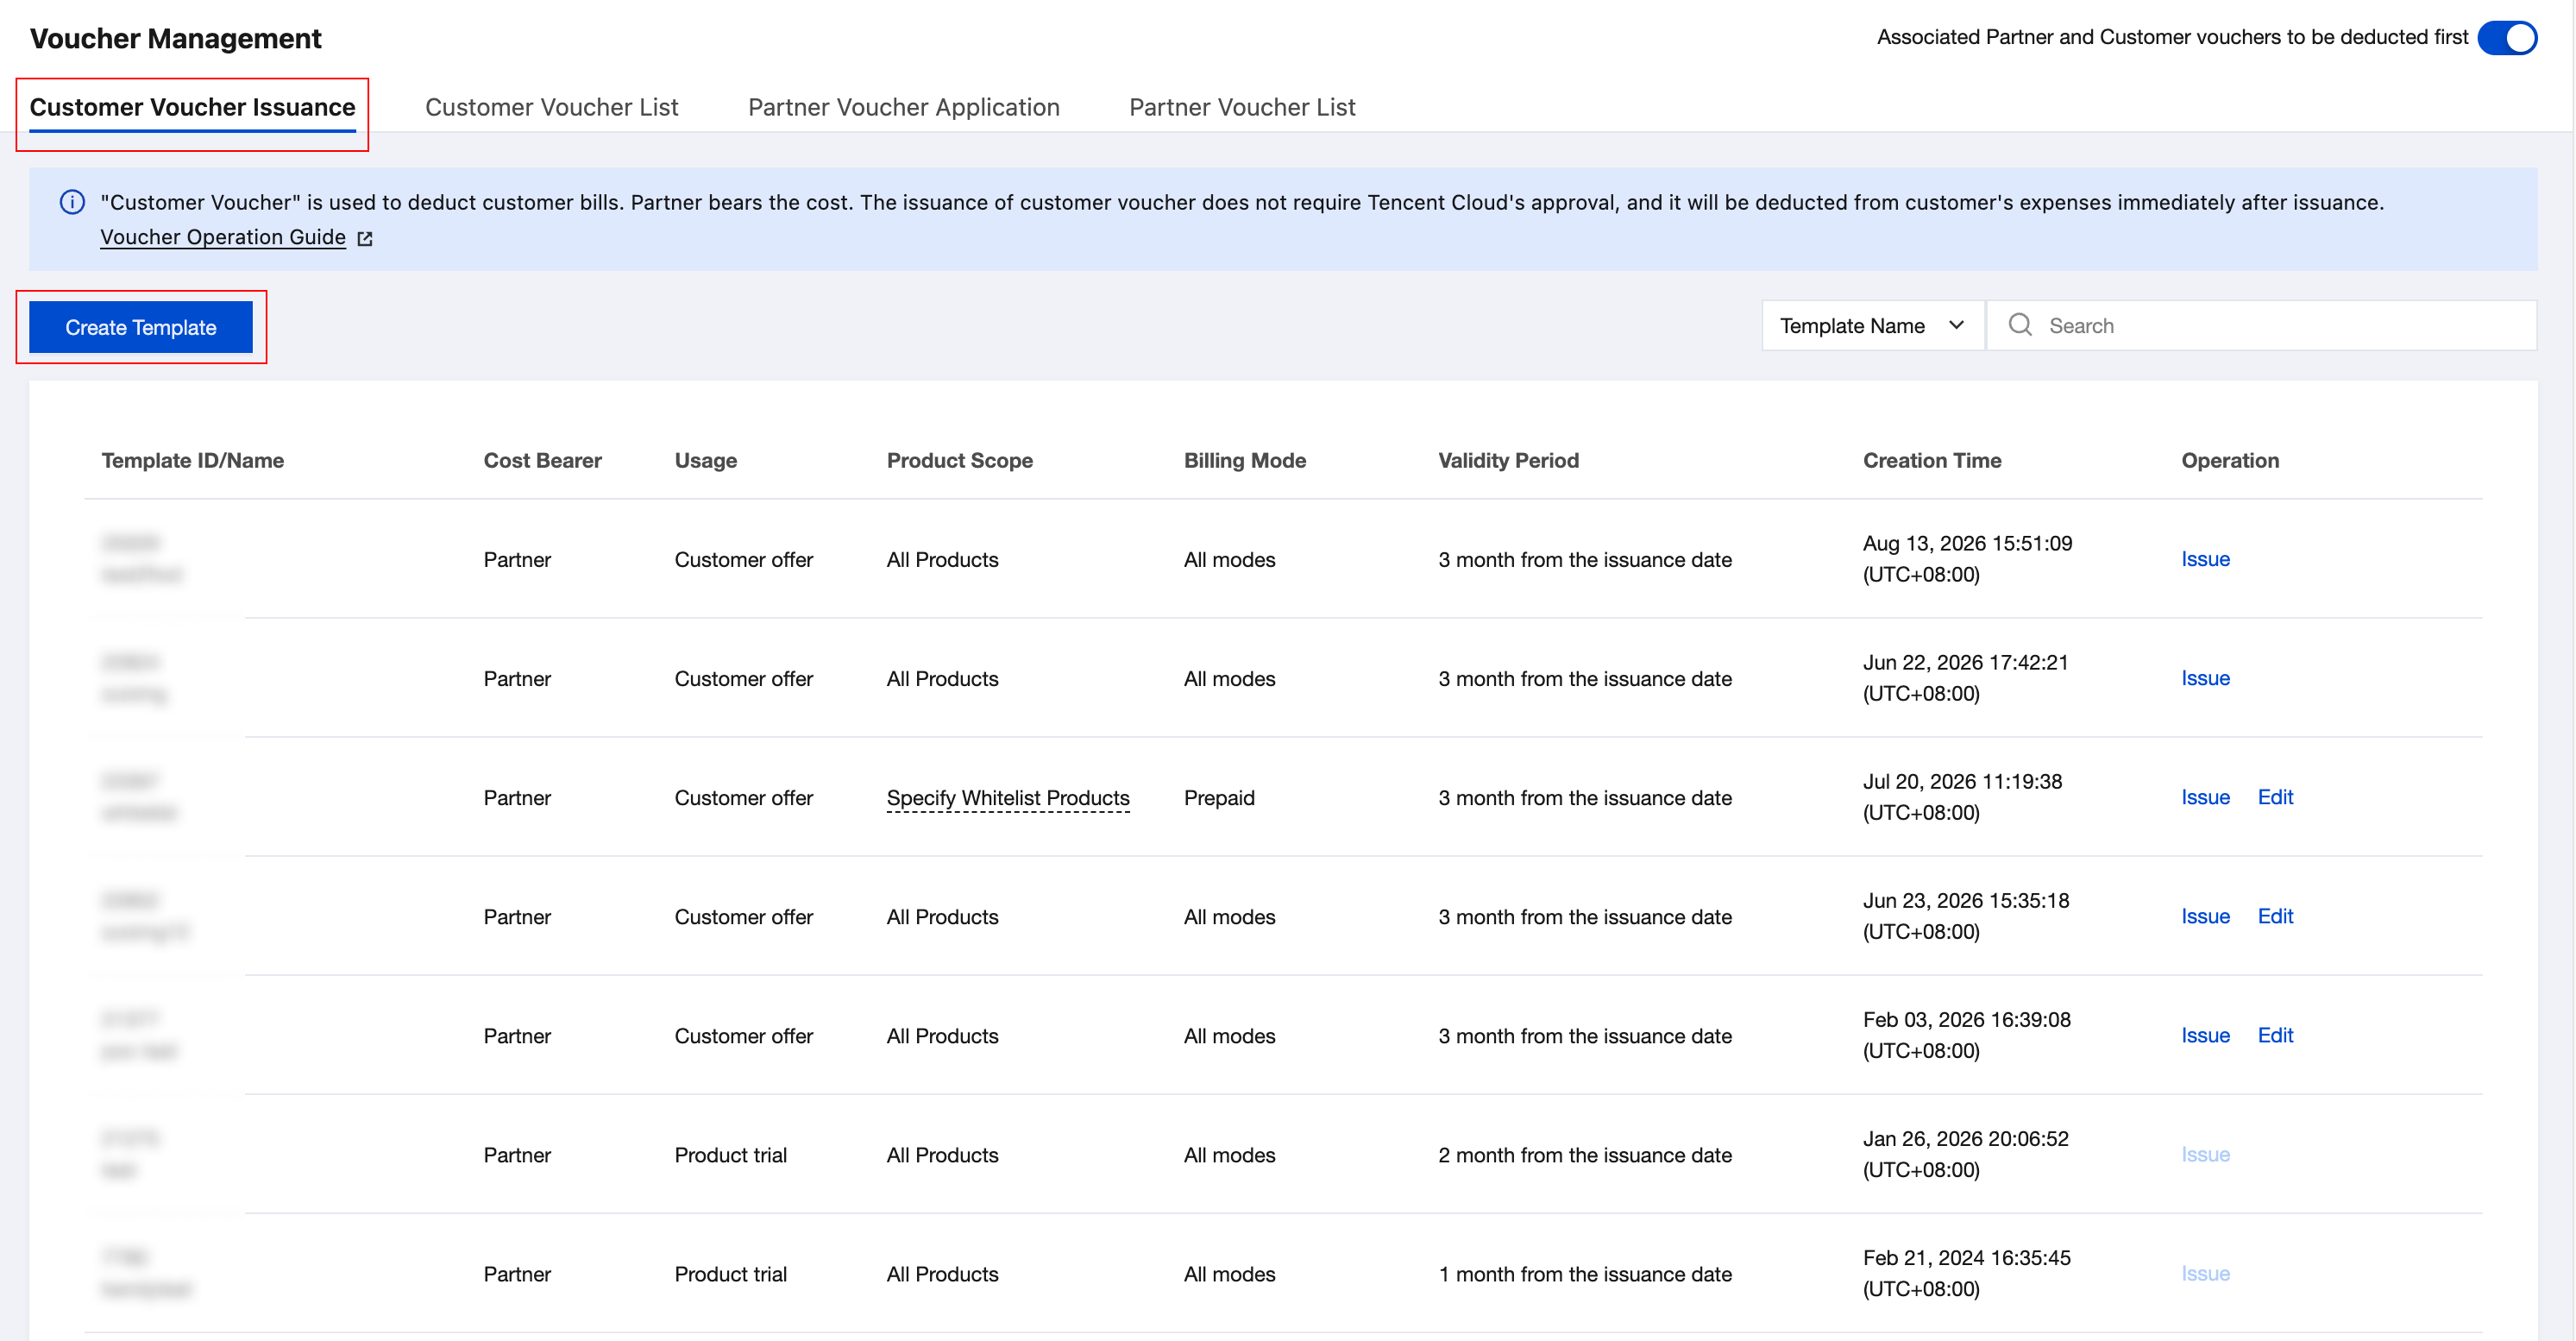Click Partner cell in the Aug 13, 2026 row
Image resolution: width=2576 pixels, height=1341 pixels.
[x=517, y=560]
